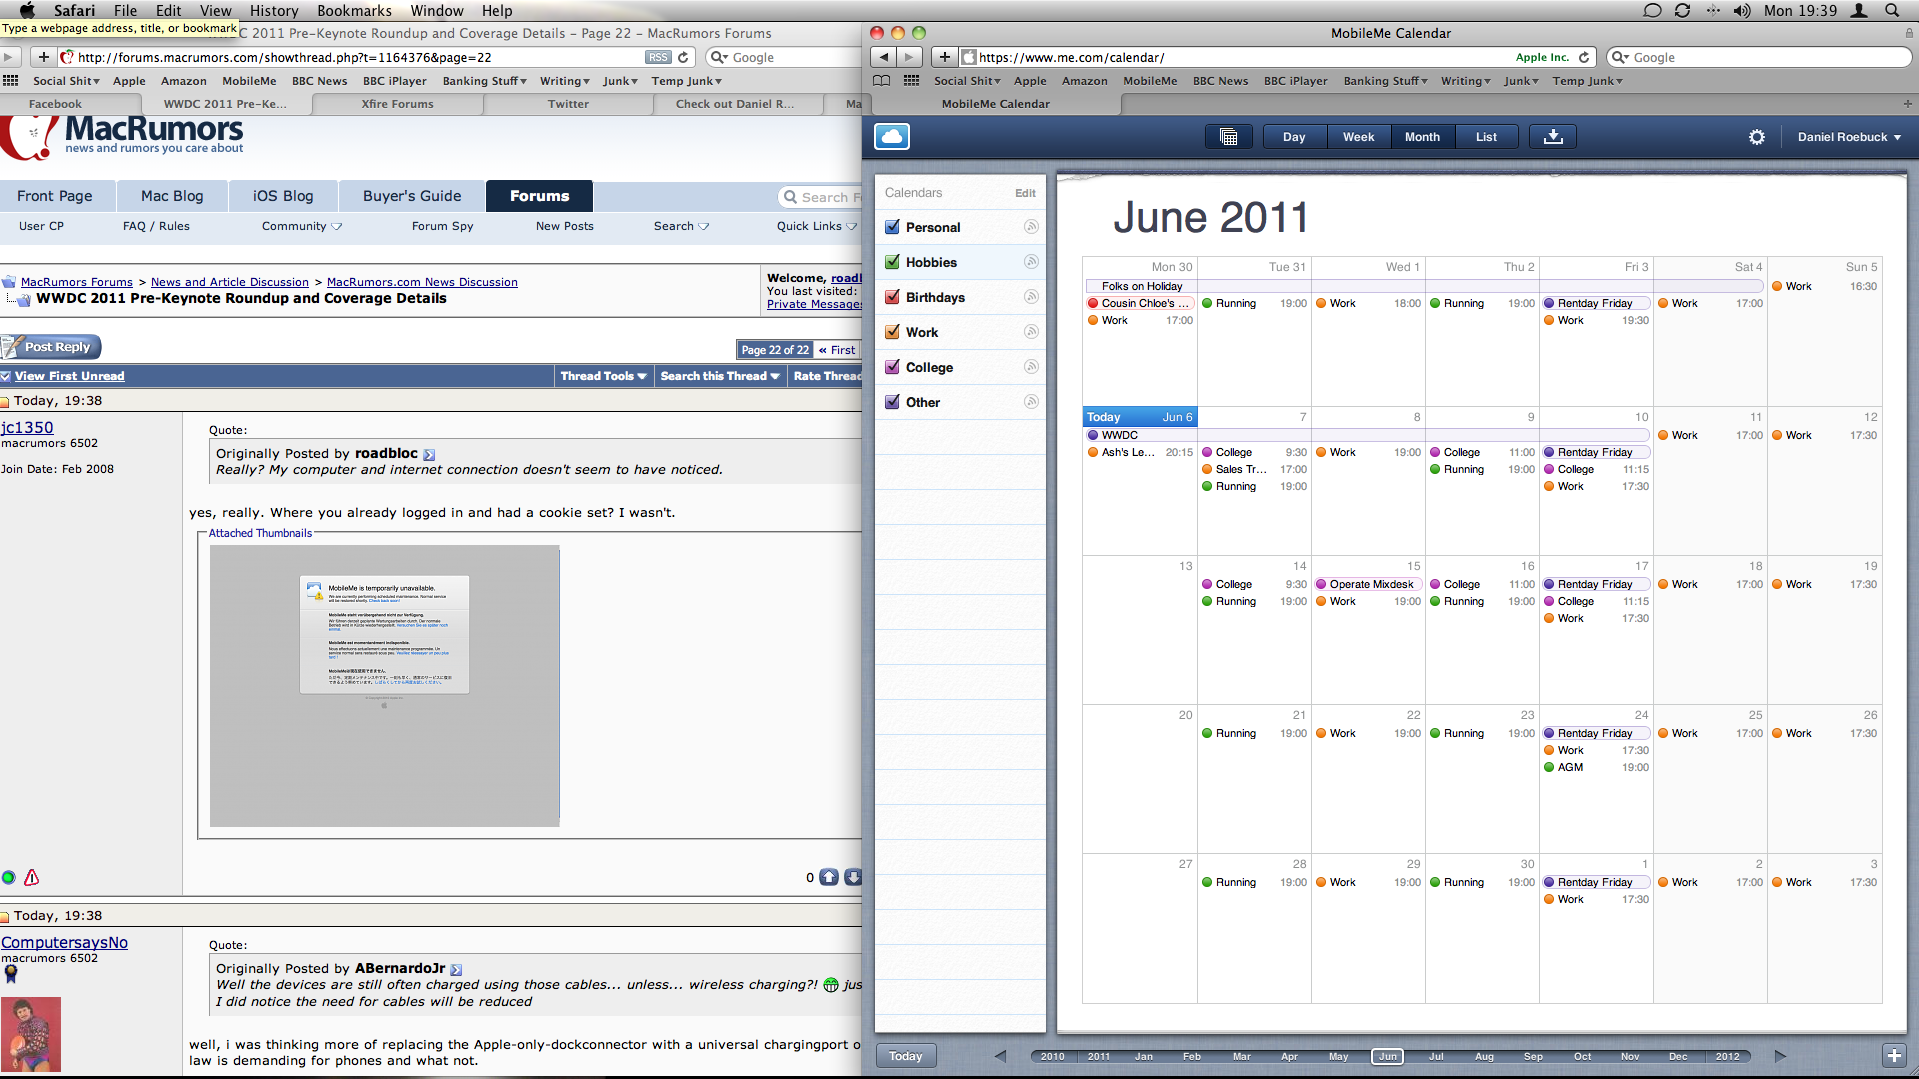Show all bookmarks in MobileMe Calendar window
1919x1079 pixels.
[881, 81]
